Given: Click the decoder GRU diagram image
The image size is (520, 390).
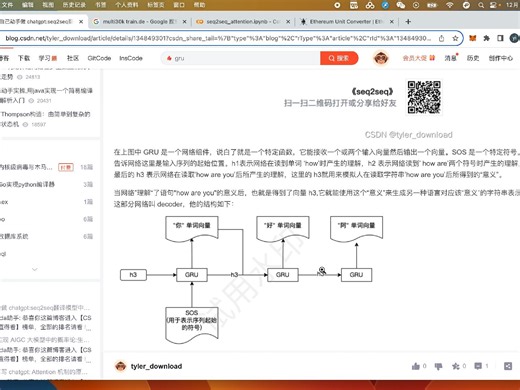Looking at the screenshot, I should click(x=252, y=280).
